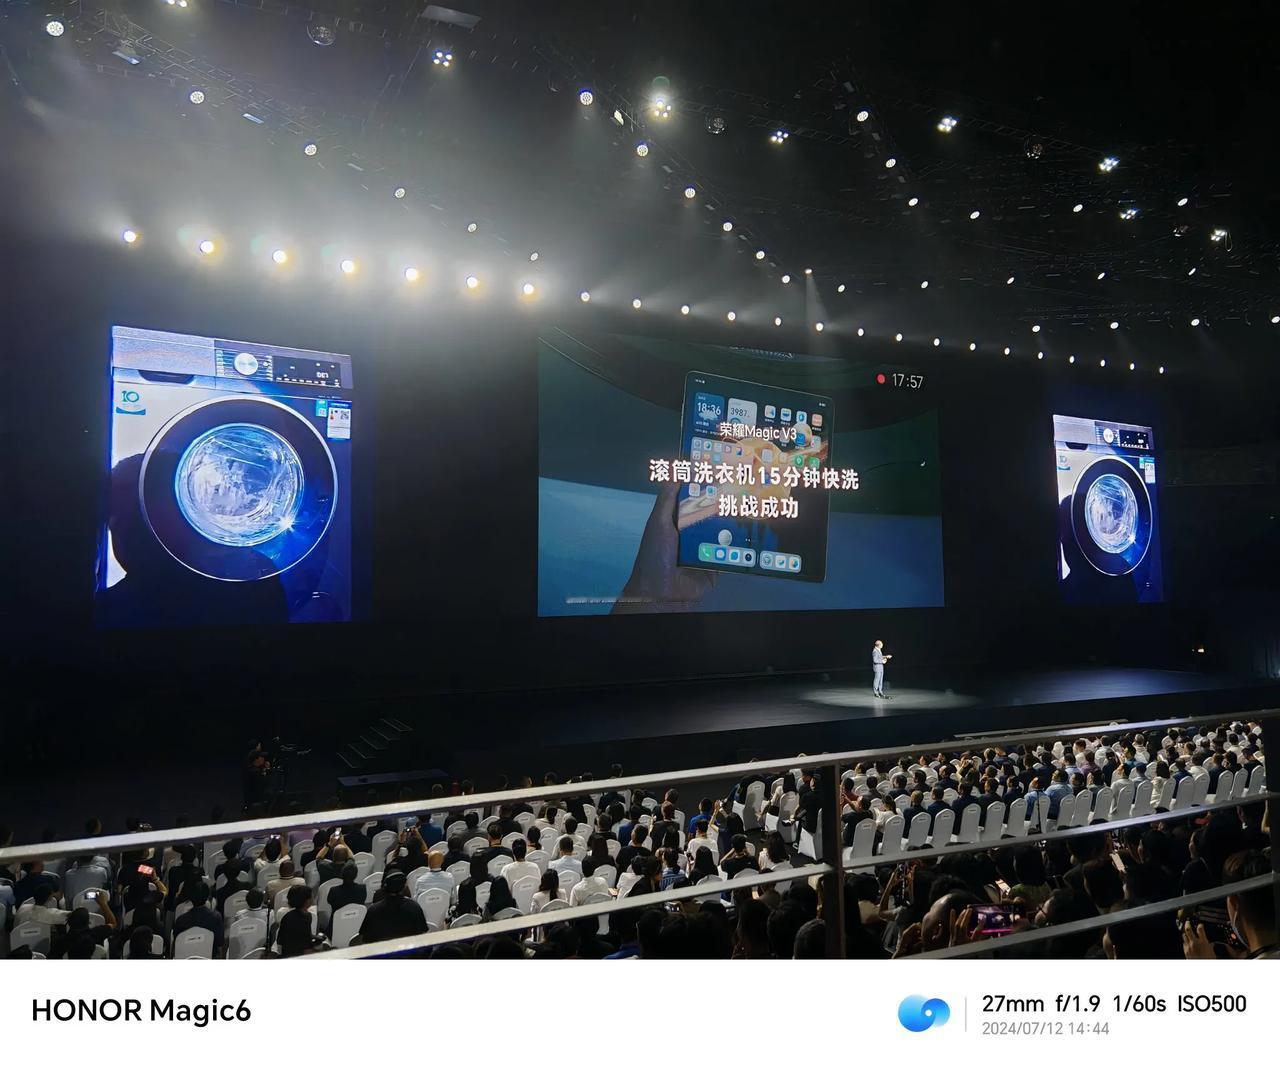
Task: Click the "HONOR Magic6" text
Action: [141, 1011]
